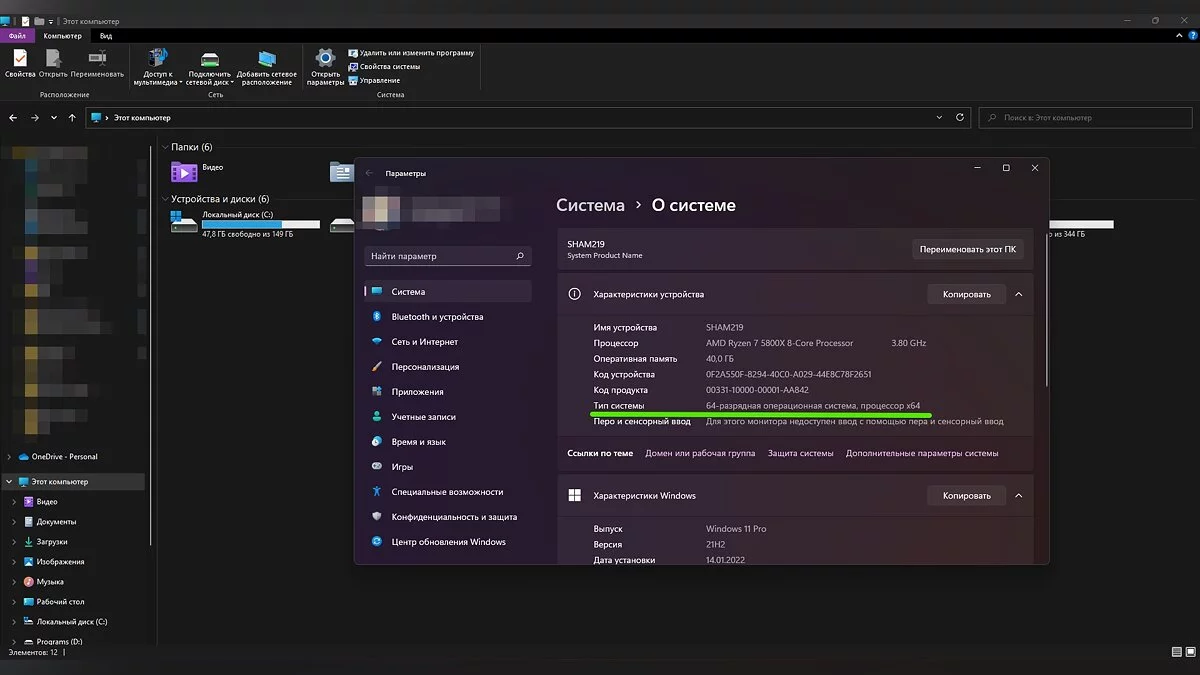1200x675 pixels.
Task: Open Доступ к мультимедиа ribbon icon
Action: [x=159, y=62]
